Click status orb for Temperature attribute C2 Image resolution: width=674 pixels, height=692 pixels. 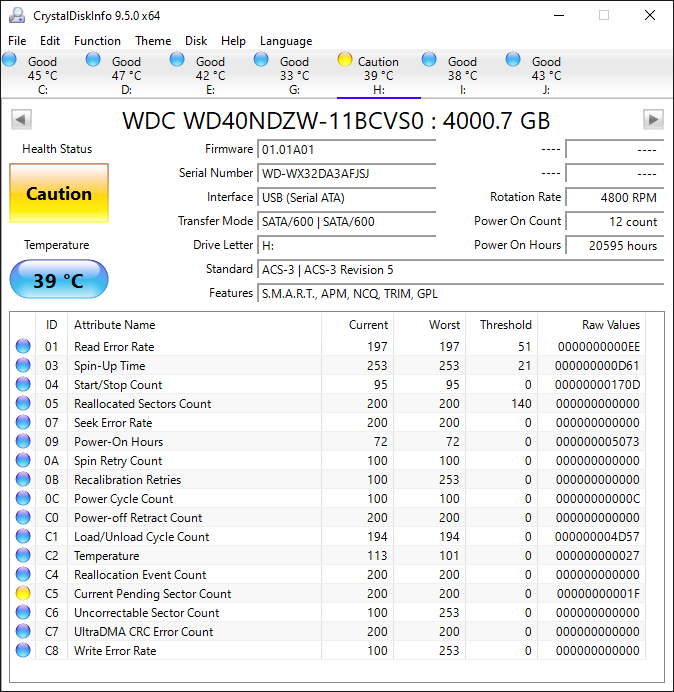(x=23, y=555)
